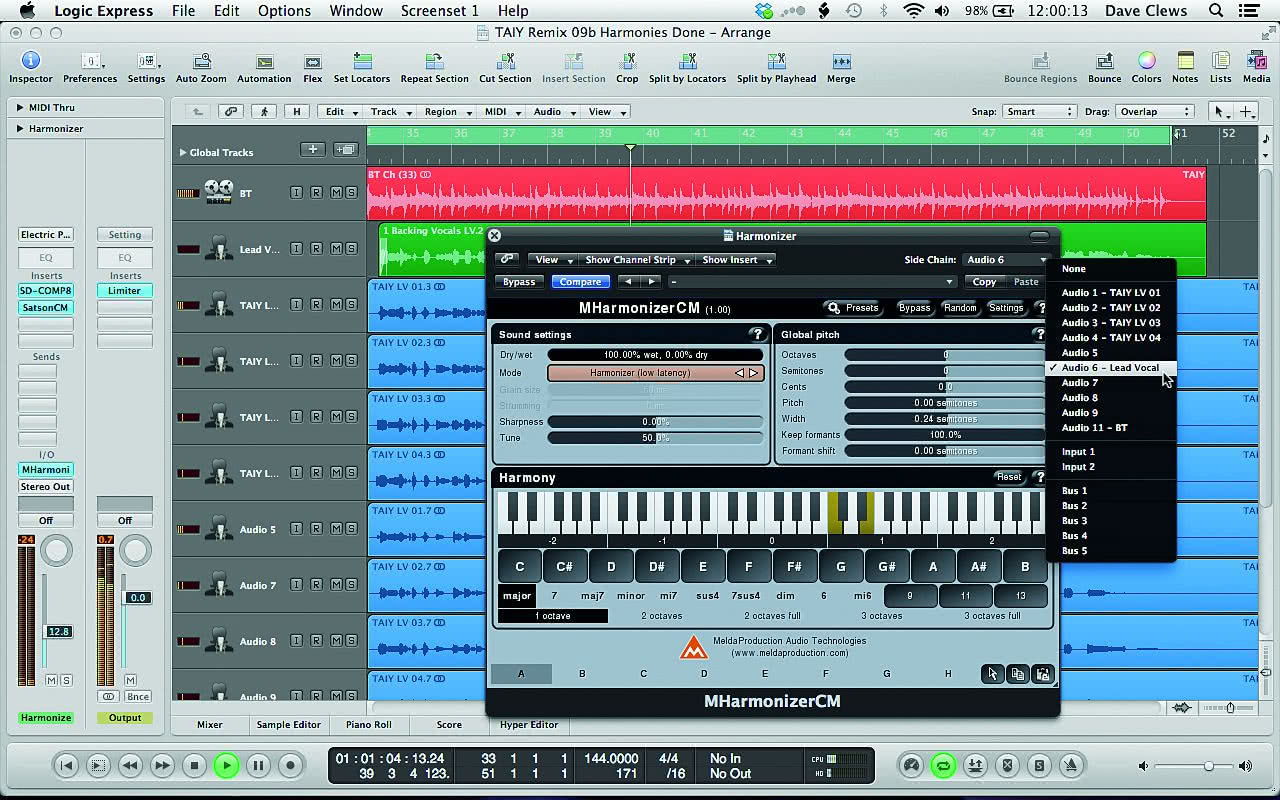The height and width of the screenshot is (800, 1280).
Task: Open the Screenset 1 menu
Action: pos(439,11)
